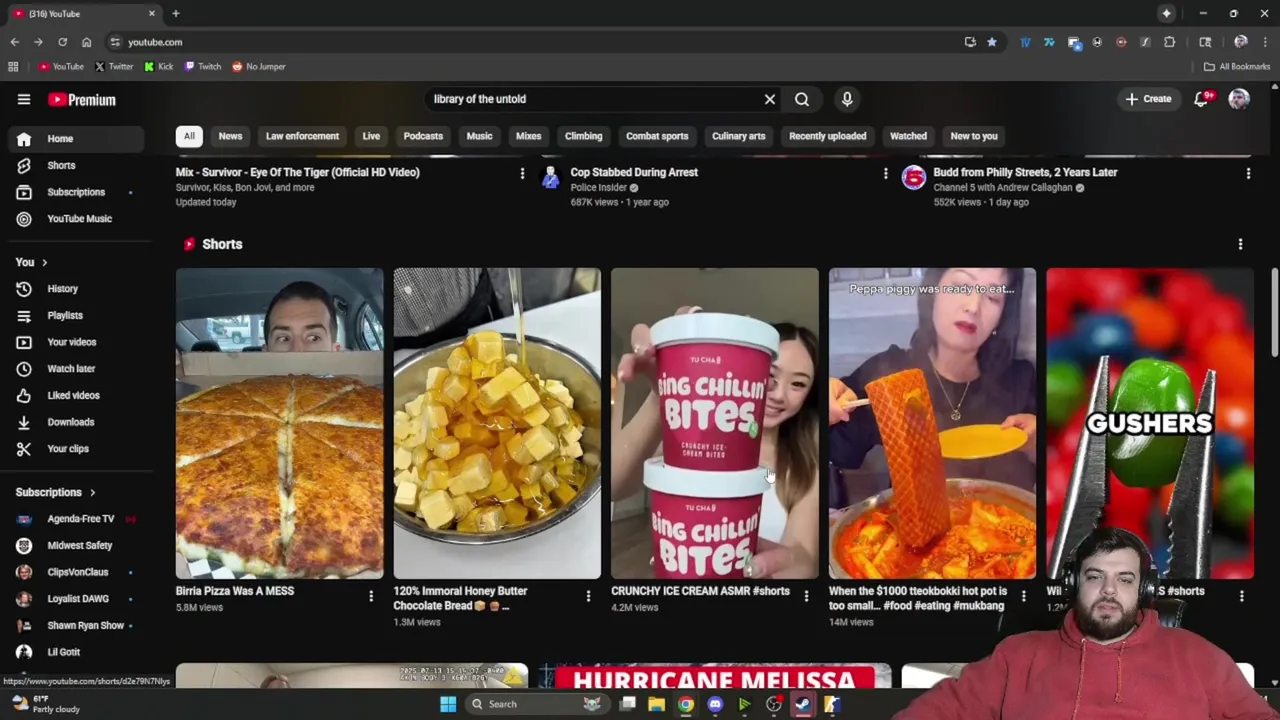The width and height of the screenshot is (1280, 720).
Task: Open the Shorts shelf options menu
Action: [x=1240, y=244]
